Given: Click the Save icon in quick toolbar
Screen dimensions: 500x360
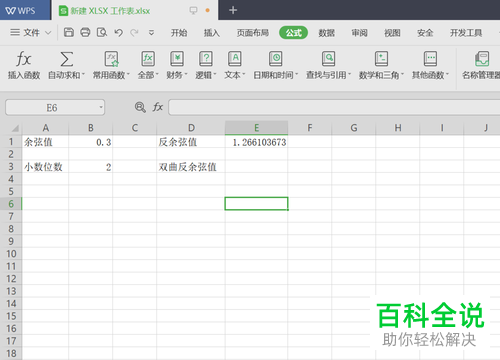Looking at the screenshot, I should click(69, 32).
